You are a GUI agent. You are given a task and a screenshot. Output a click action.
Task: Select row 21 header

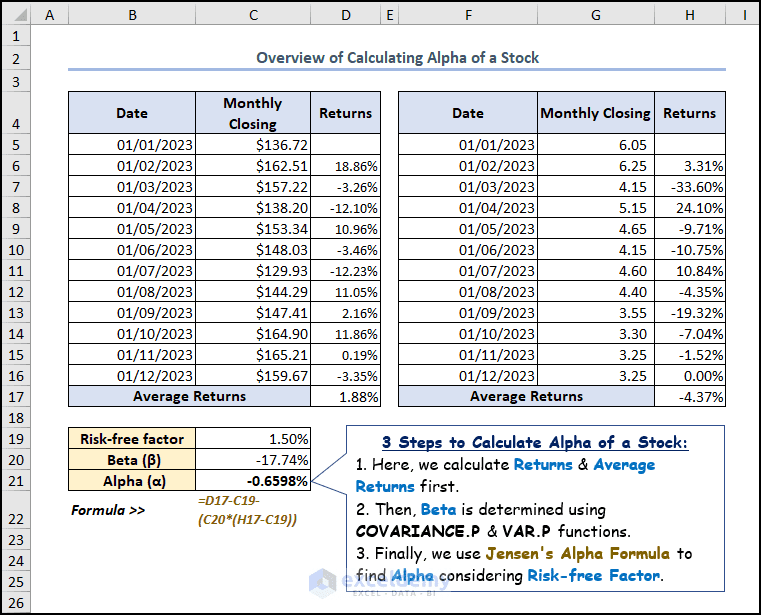click(16, 481)
